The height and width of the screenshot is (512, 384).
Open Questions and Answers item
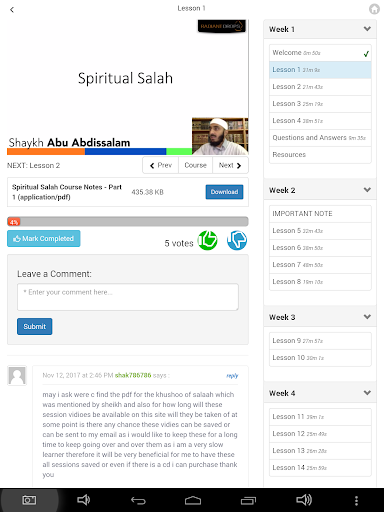point(320,138)
